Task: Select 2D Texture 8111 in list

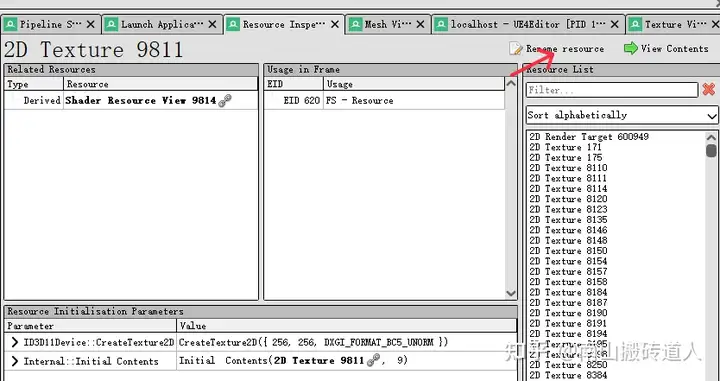Action: pos(568,178)
